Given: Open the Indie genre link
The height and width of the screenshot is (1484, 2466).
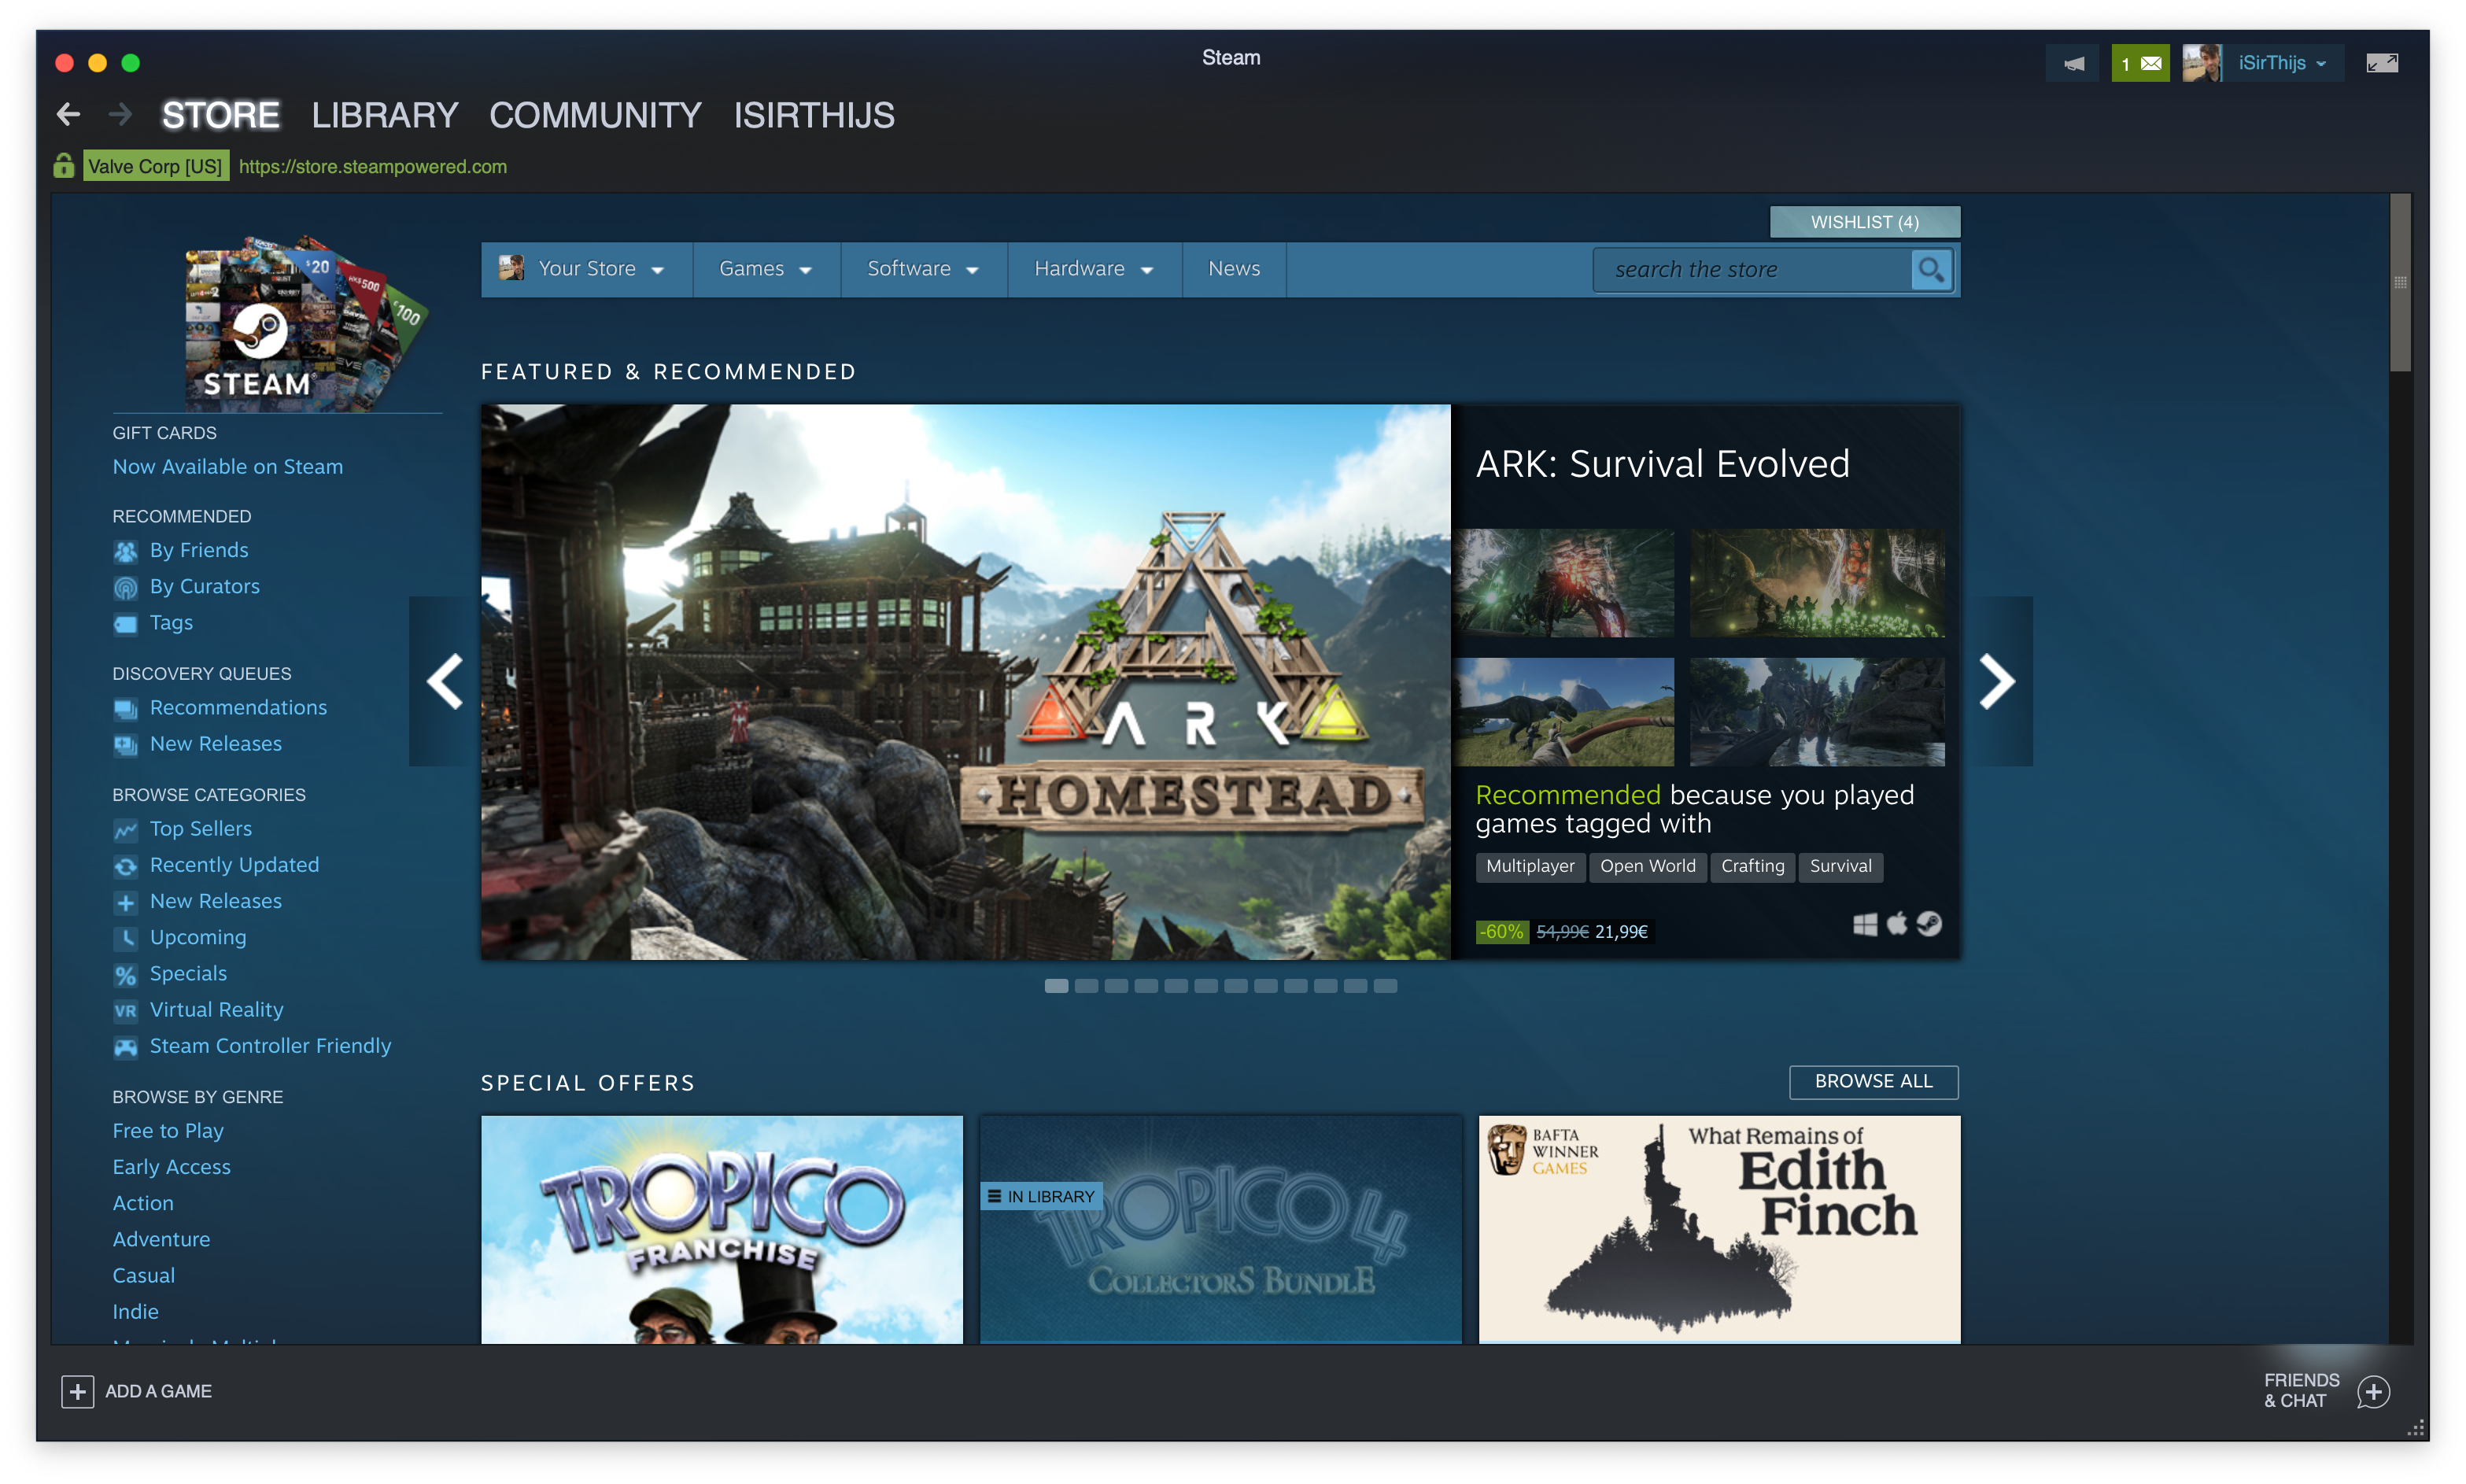Looking at the screenshot, I should [135, 1311].
